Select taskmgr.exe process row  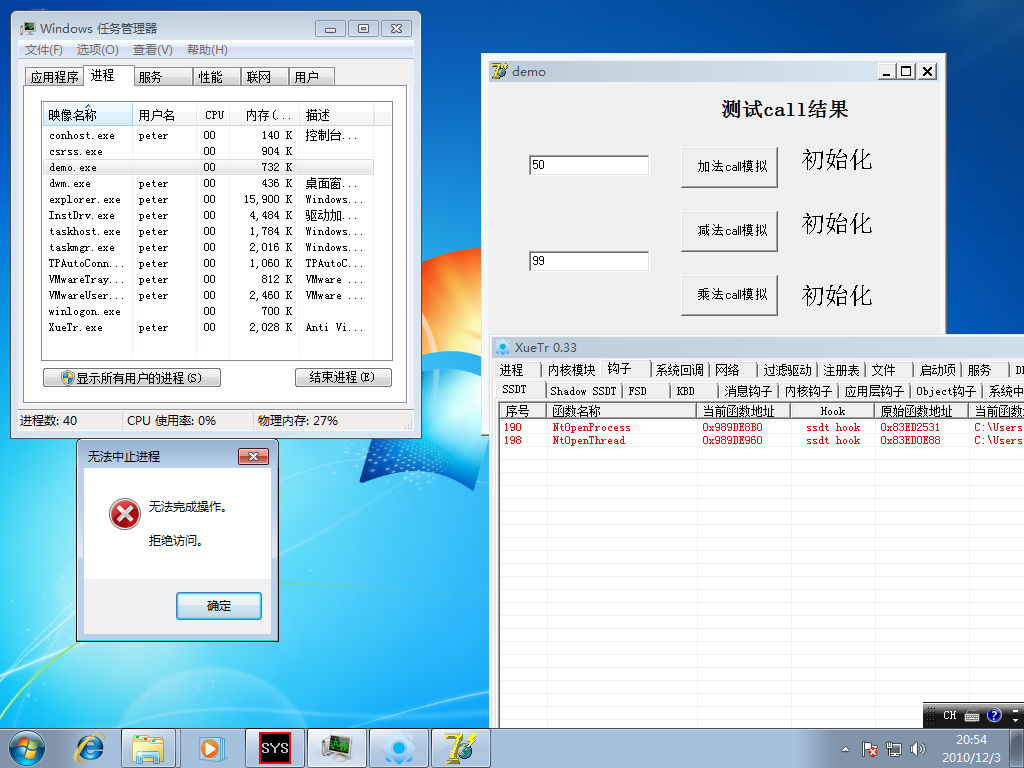coord(208,248)
